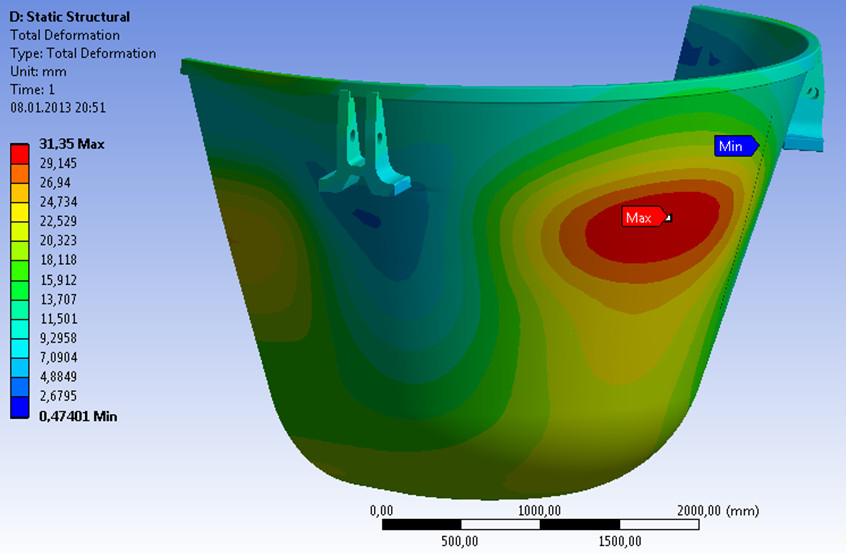846x555 pixels.
Task: Click the 4,8849 legend value
Action: point(59,377)
